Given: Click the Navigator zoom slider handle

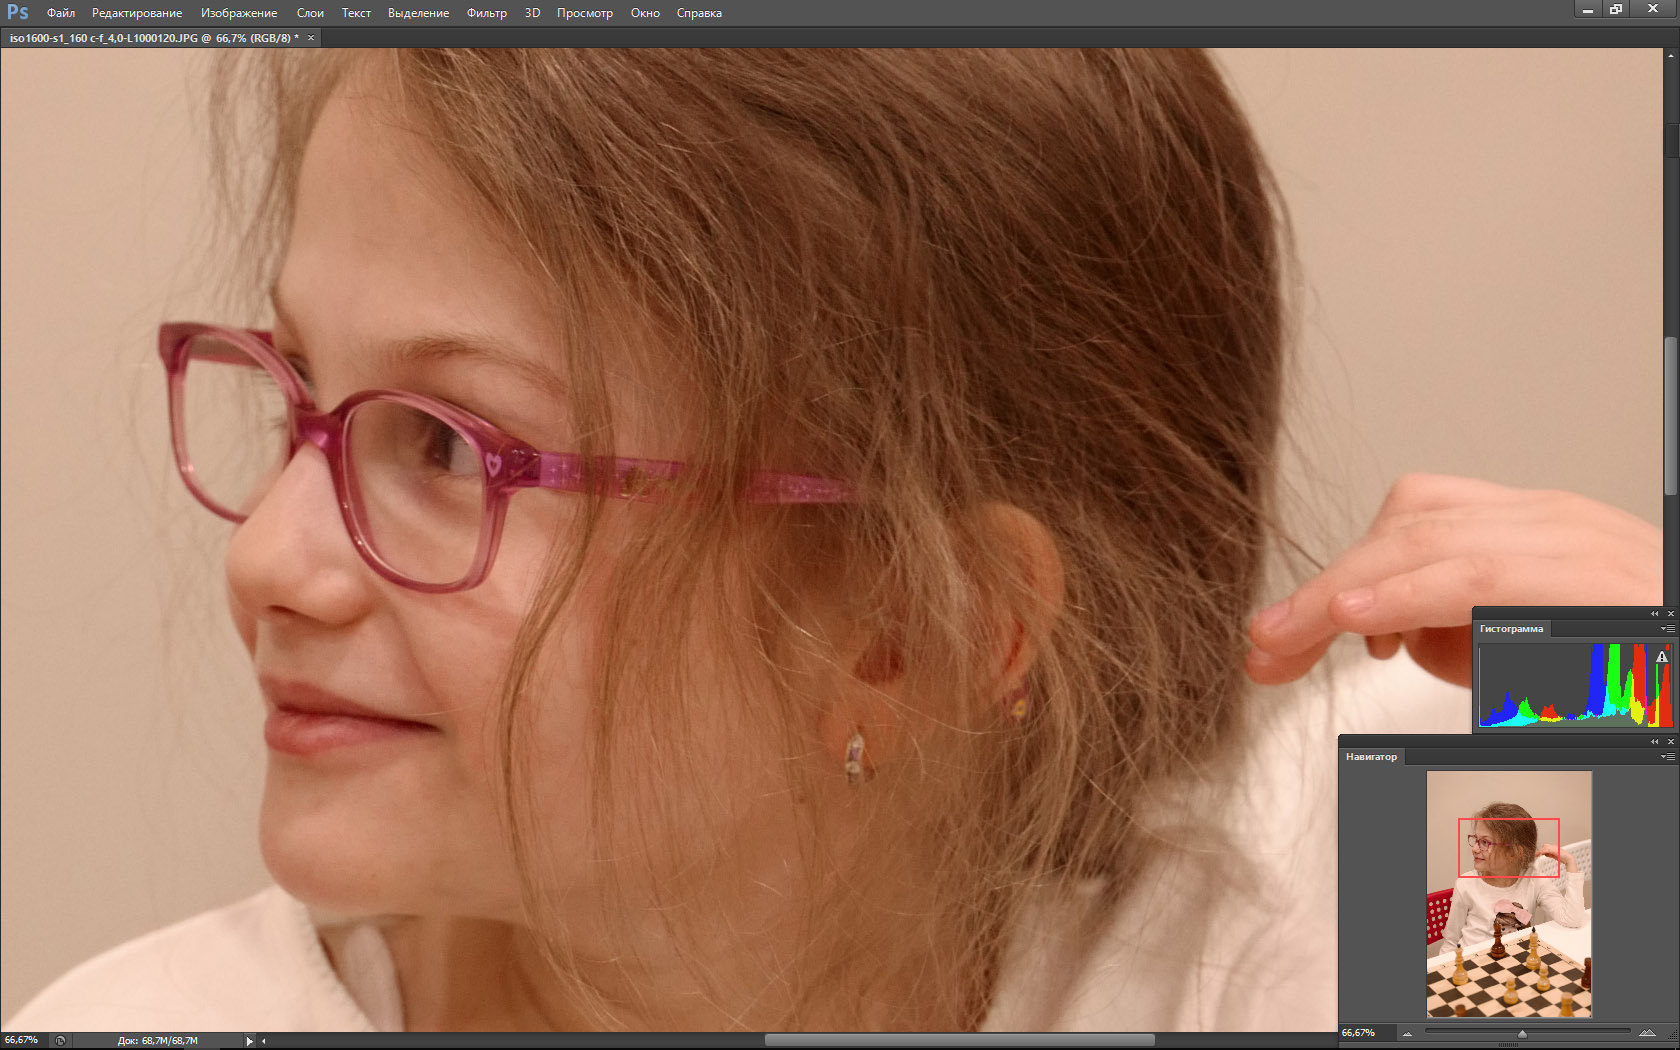Looking at the screenshot, I should coord(1522,1034).
